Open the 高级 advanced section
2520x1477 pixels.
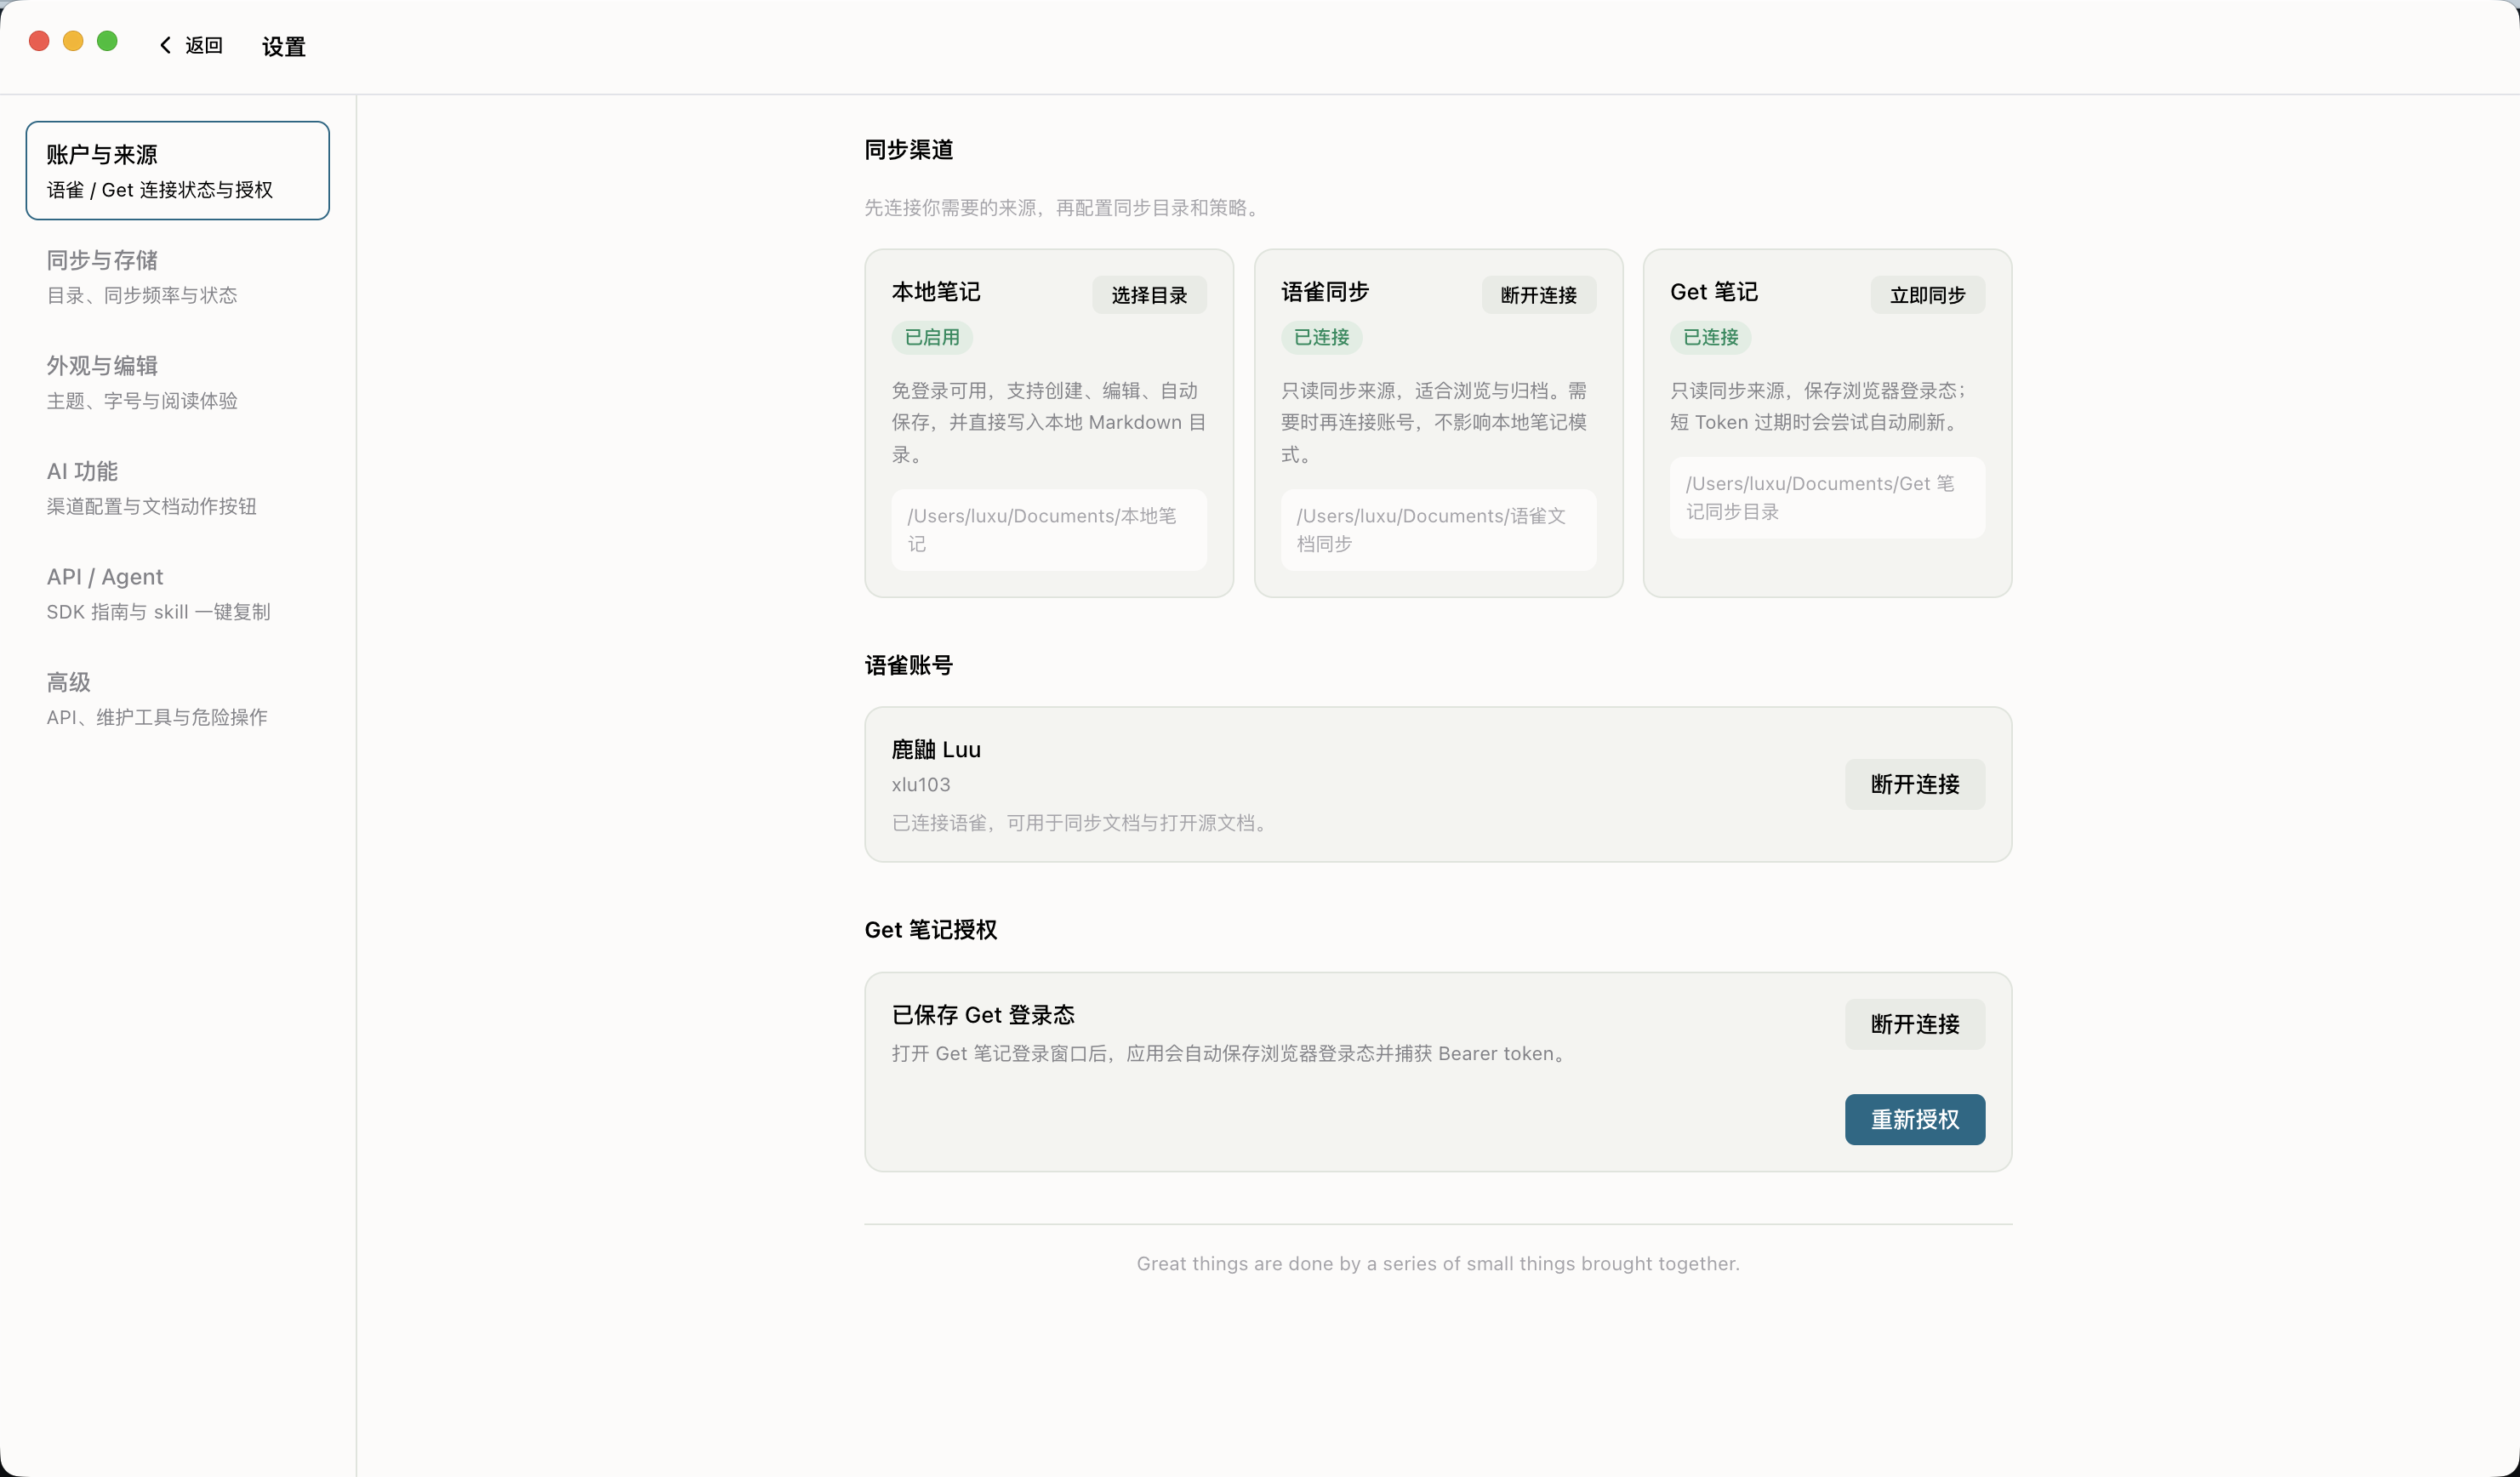[x=177, y=698]
